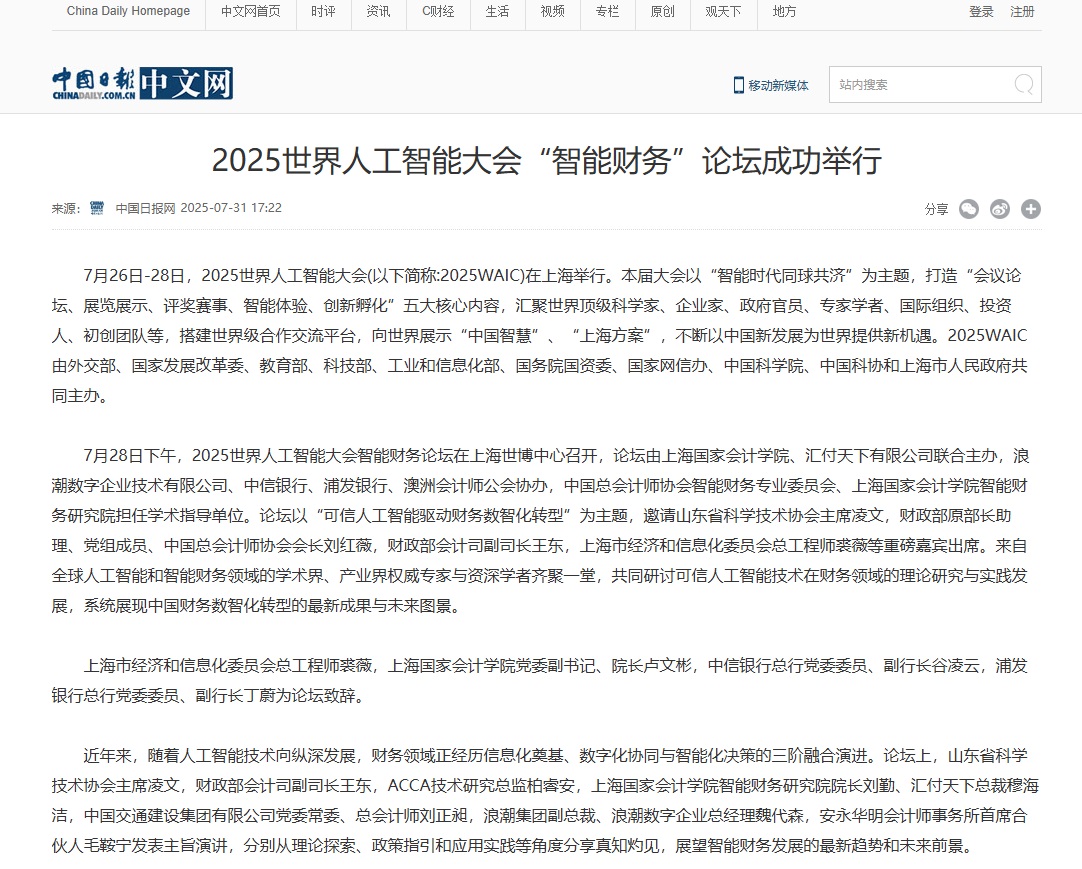The image size is (1082, 869).
Task: Click the 中国日报网 source link
Action: pos(145,208)
